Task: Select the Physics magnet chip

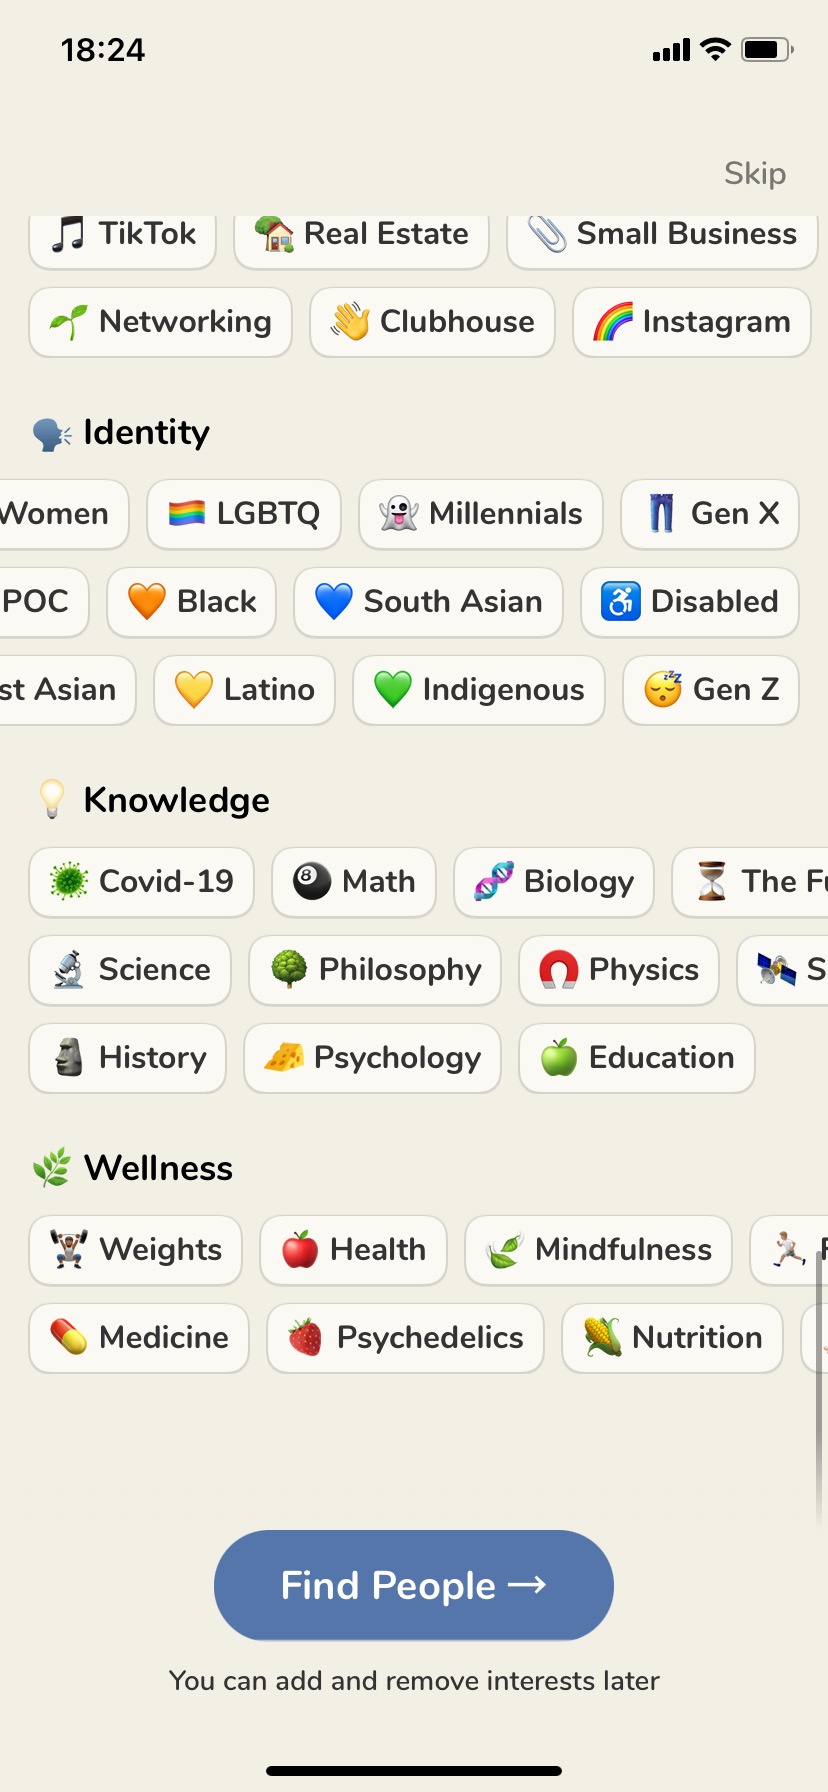Action: point(619,970)
